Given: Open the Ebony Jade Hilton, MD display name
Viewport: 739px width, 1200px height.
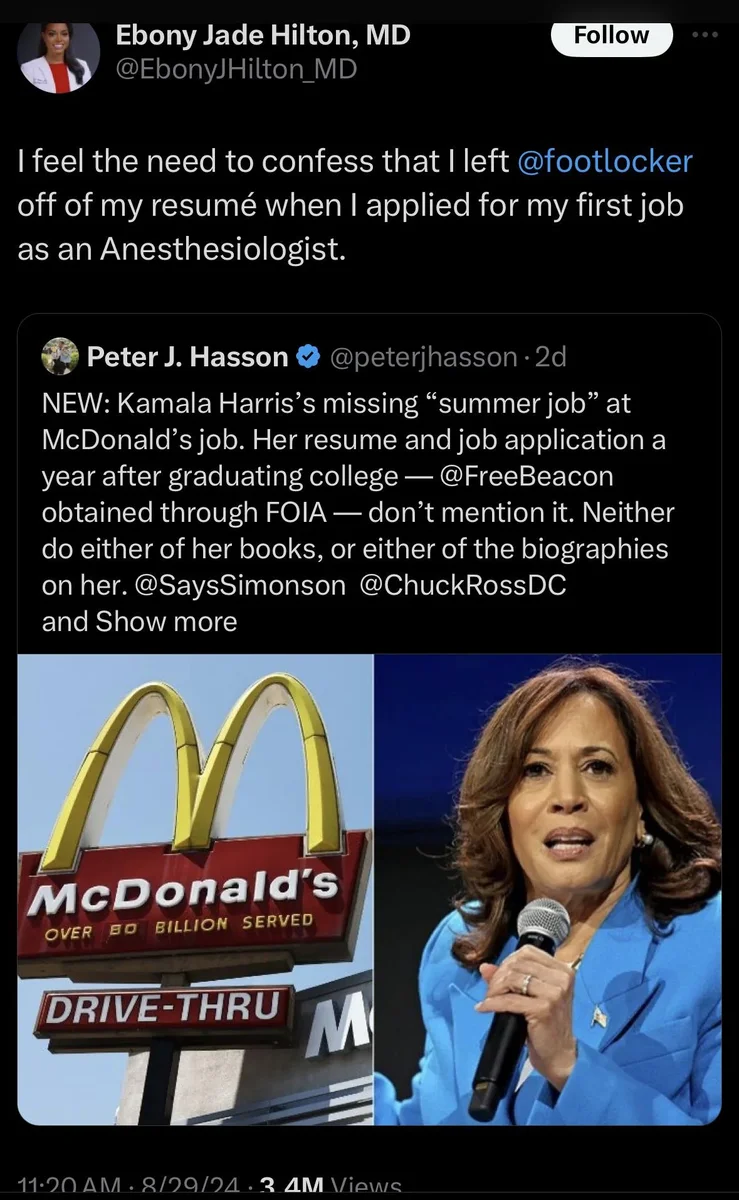Looking at the screenshot, I should [263, 35].
